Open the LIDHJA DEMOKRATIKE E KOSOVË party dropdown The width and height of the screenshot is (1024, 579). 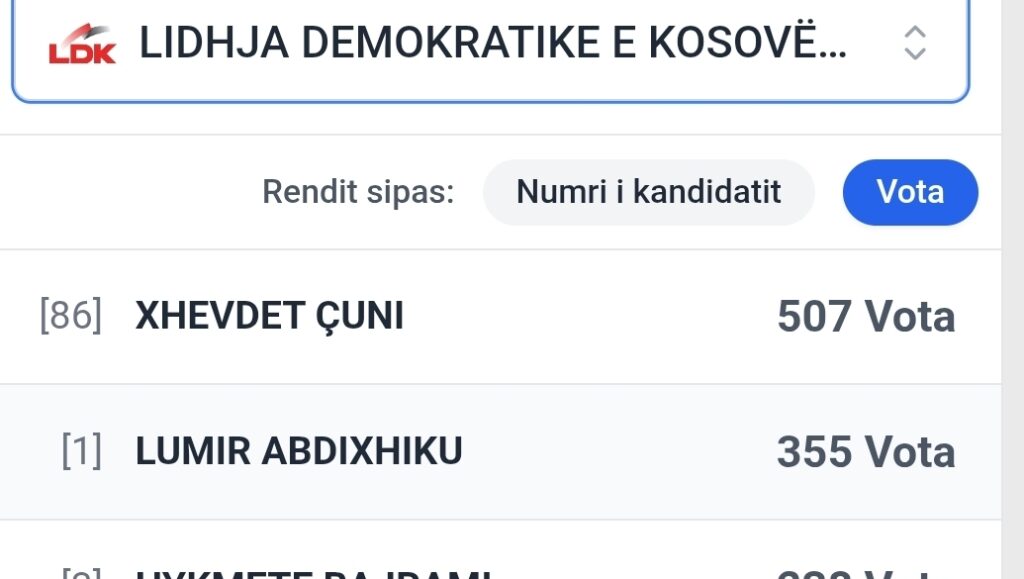tap(492, 44)
